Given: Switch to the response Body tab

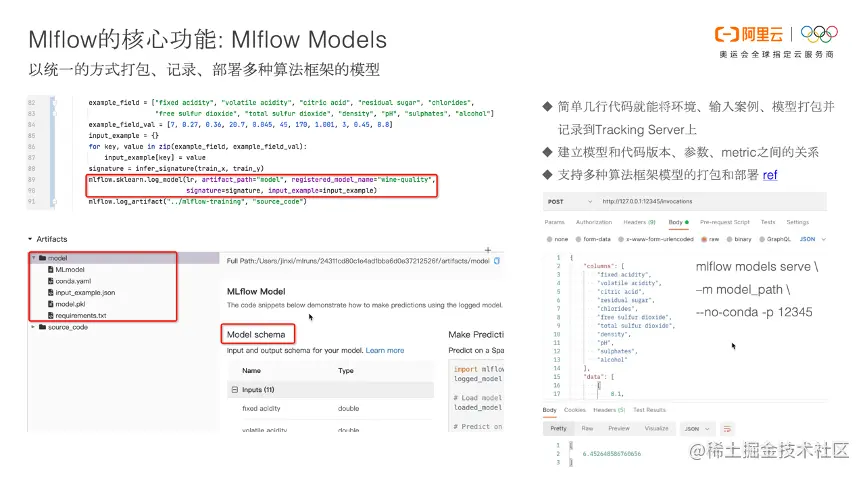Looking at the screenshot, I should point(550,410).
